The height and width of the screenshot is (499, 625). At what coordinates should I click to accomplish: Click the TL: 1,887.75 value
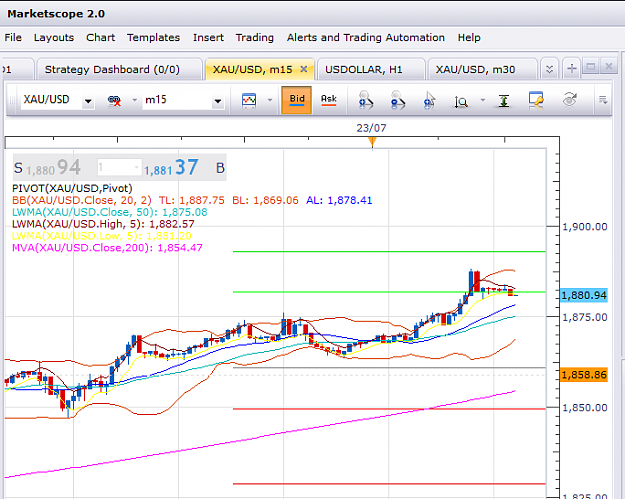pyautogui.click(x=192, y=200)
